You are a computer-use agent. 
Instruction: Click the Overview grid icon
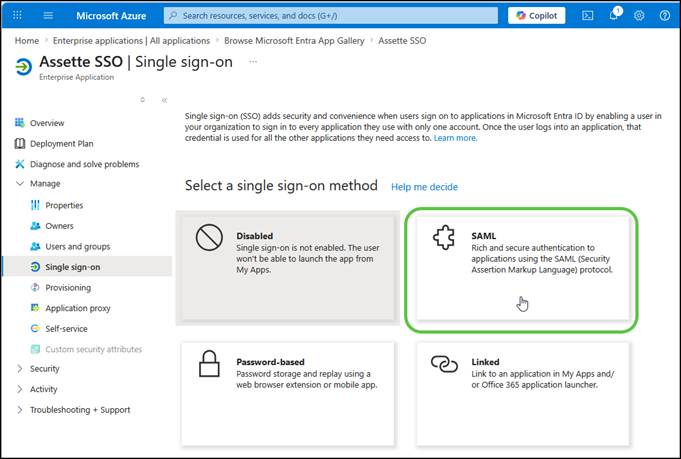(20, 123)
